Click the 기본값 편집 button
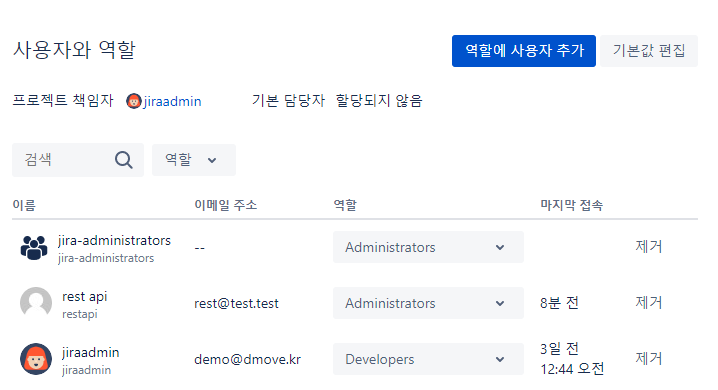Screen dimensions: 718x390 pos(649,51)
